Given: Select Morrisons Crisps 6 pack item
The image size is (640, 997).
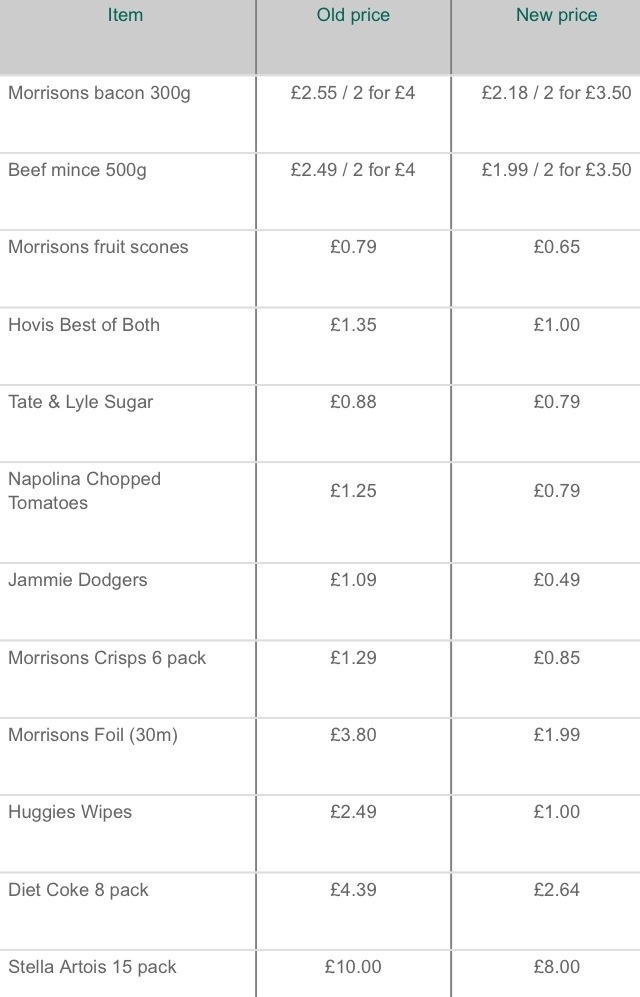Looking at the screenshot, I should (107, 658).
